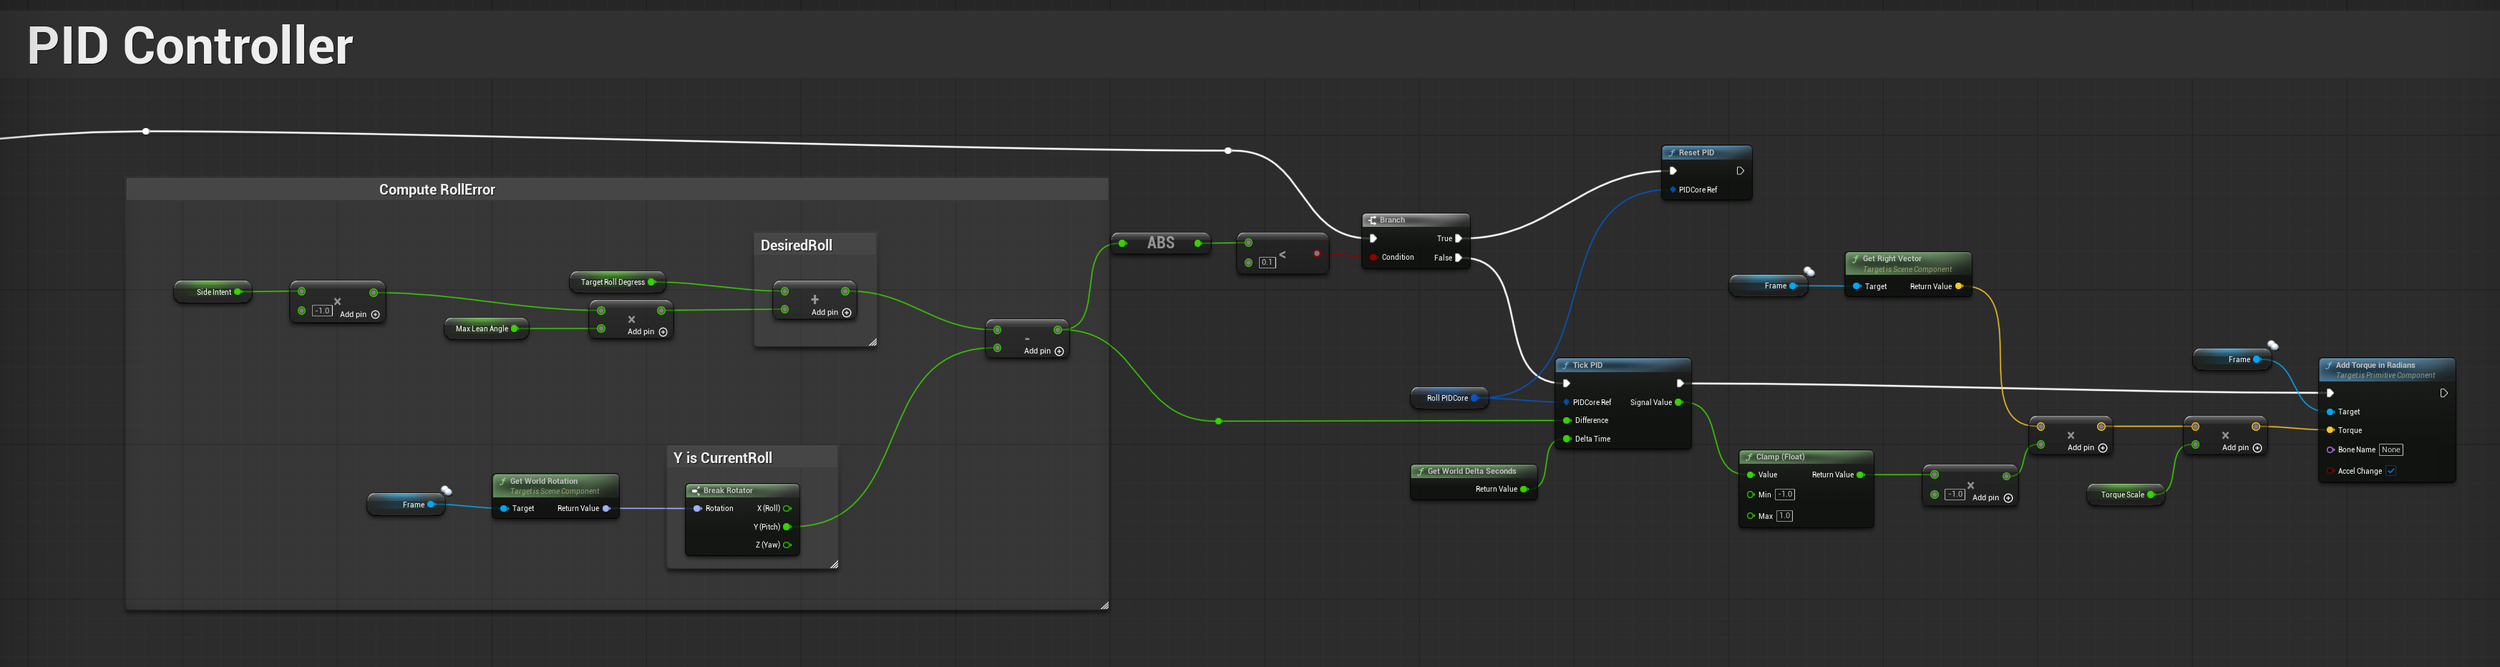Click the Reset PID function icon
This screenshot has height=667, width=2500.
[x=1672, y=153]
